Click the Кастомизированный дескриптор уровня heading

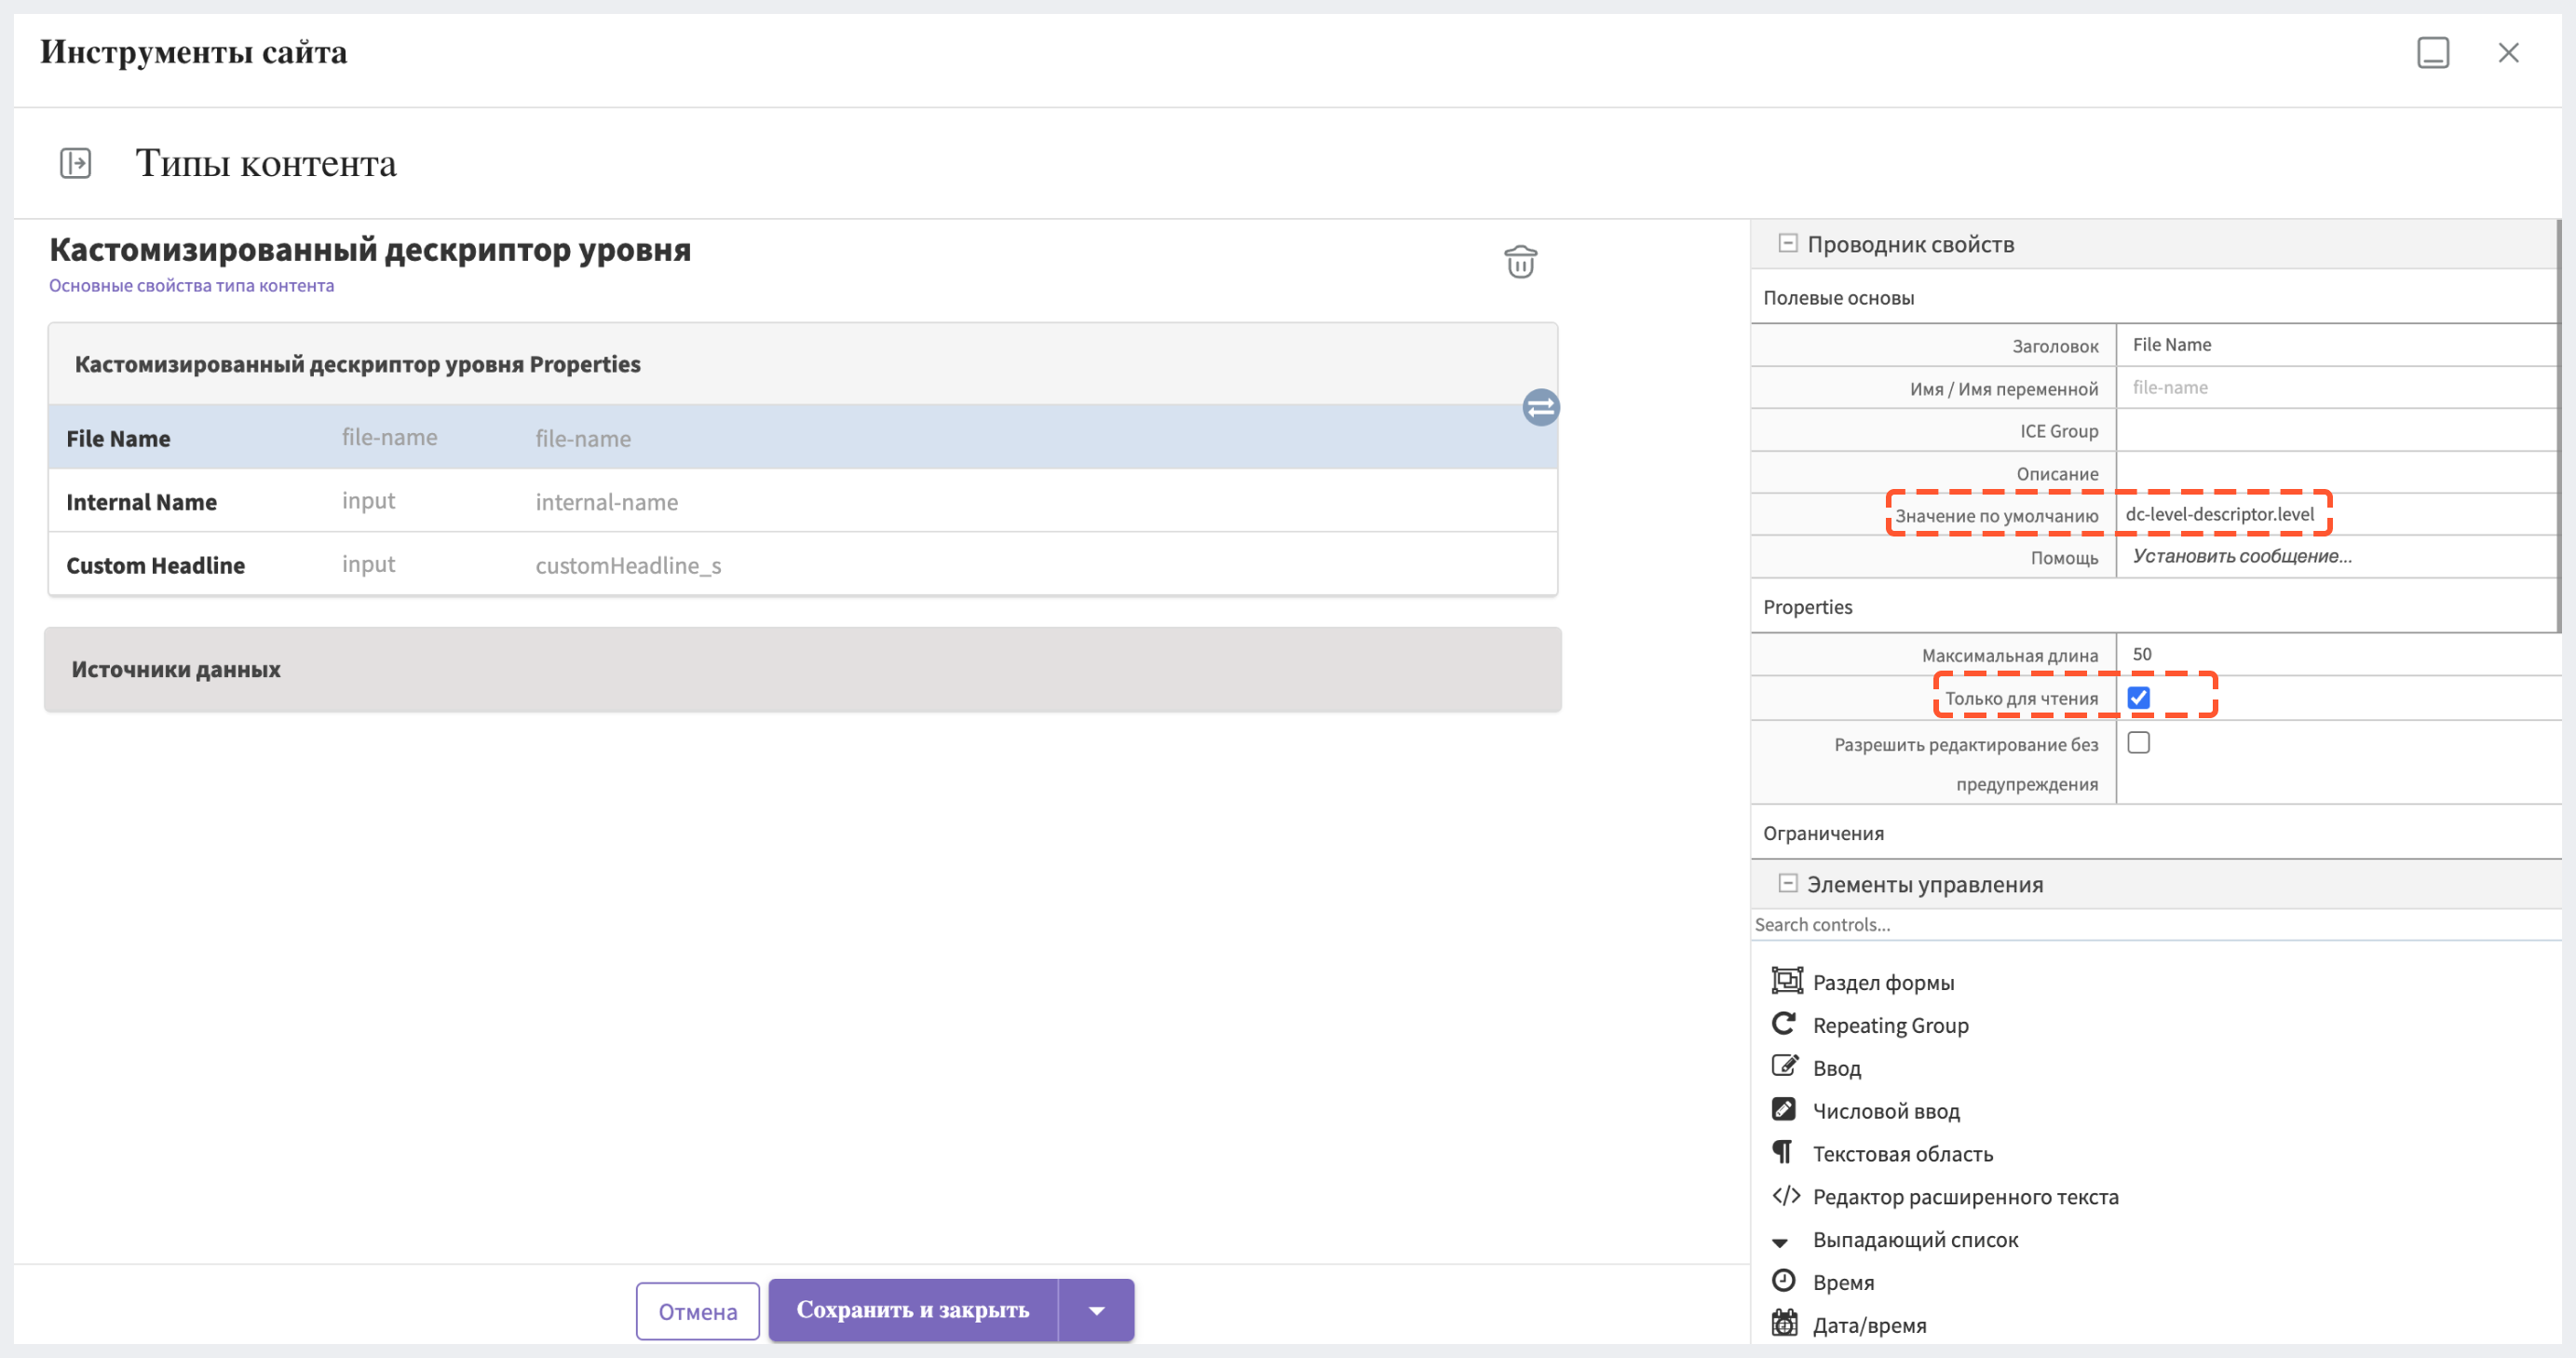click(370, 249)
